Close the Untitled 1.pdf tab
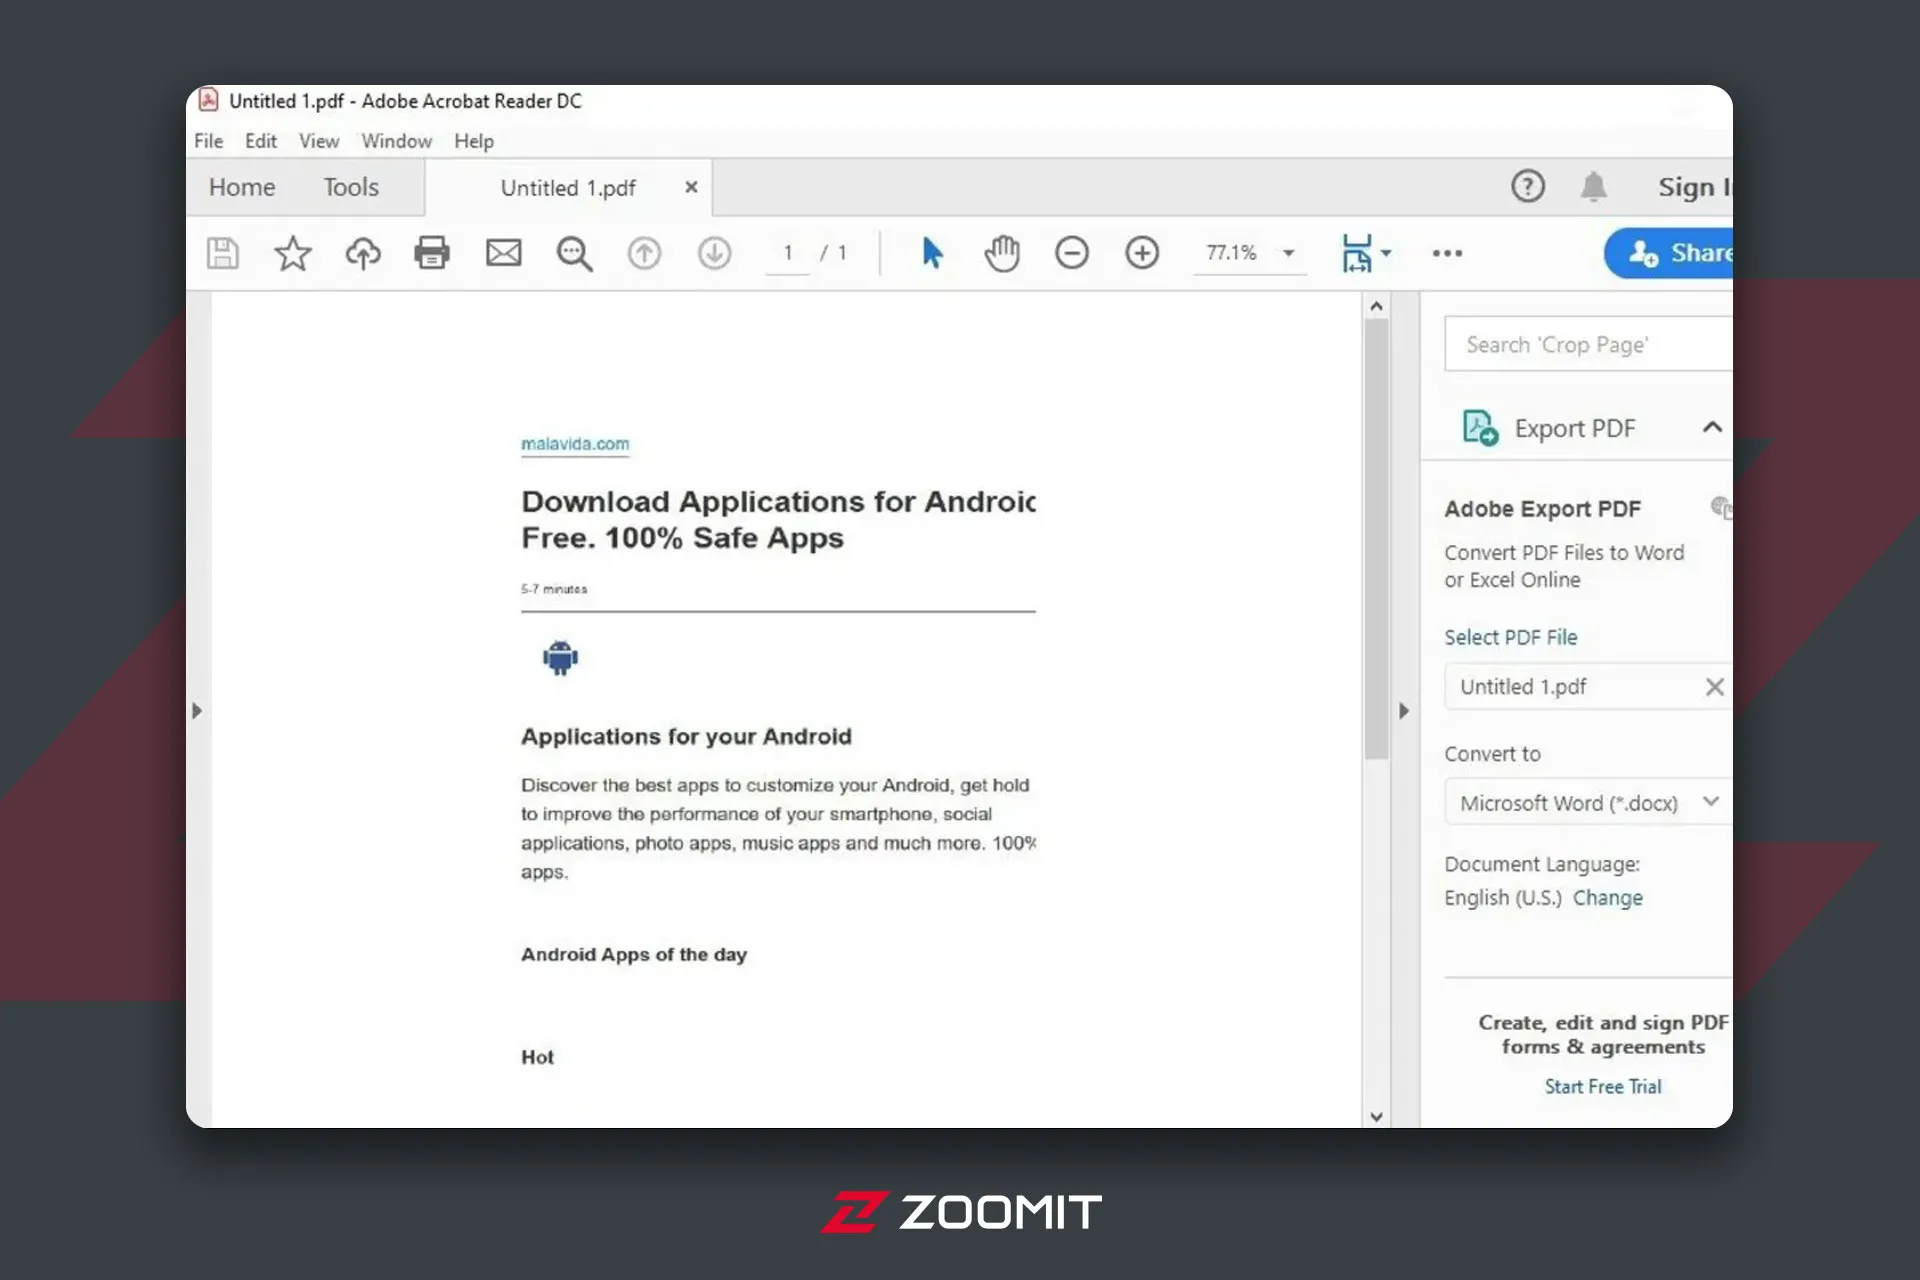This screenshot has width=1920, height=1280. coord(691,187)
